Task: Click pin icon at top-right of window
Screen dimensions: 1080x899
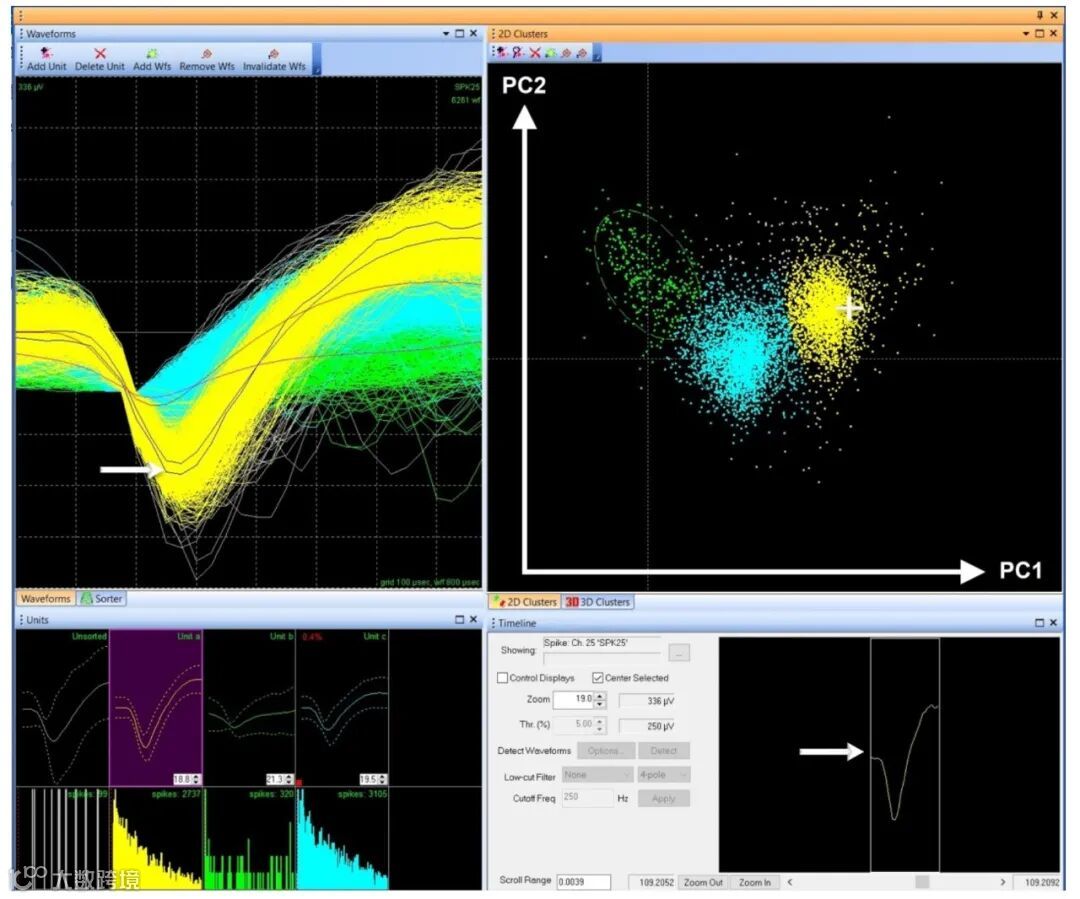Action: click(x=1040, y=14)
